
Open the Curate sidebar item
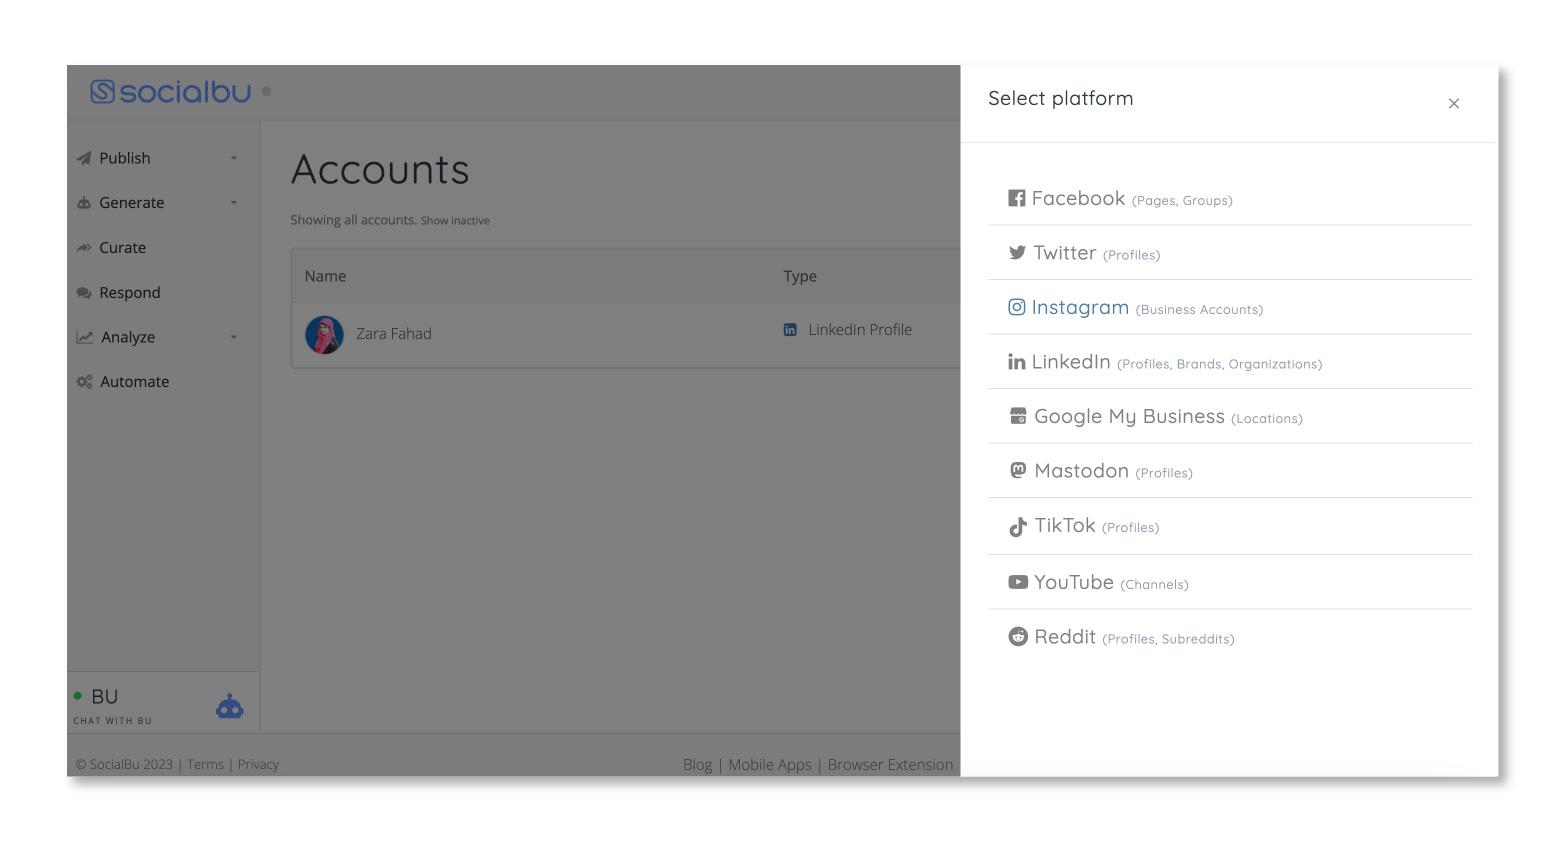(122, 248)
